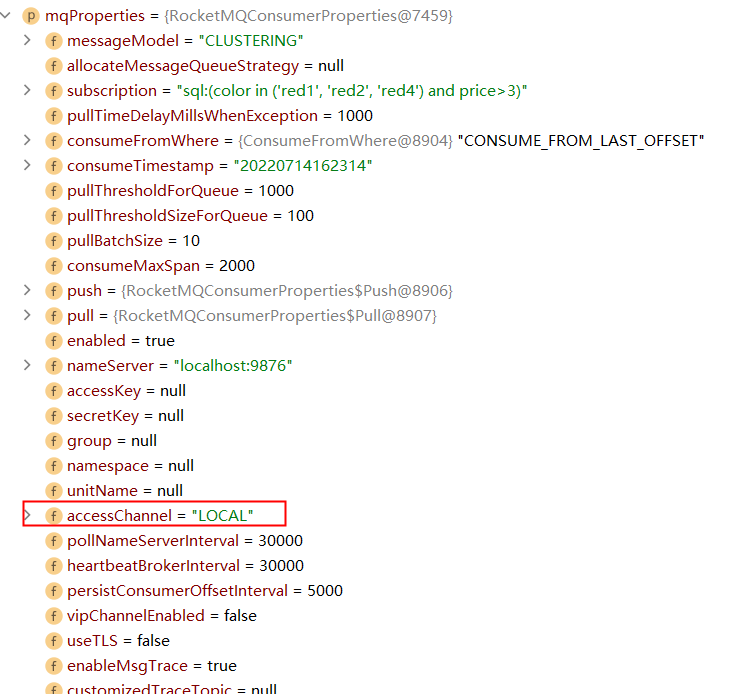Image resolution: width=733 pixels, height=694 pixels.
Task: Click the field icon beside consumeFromWhere
Action: pos(54,141)
